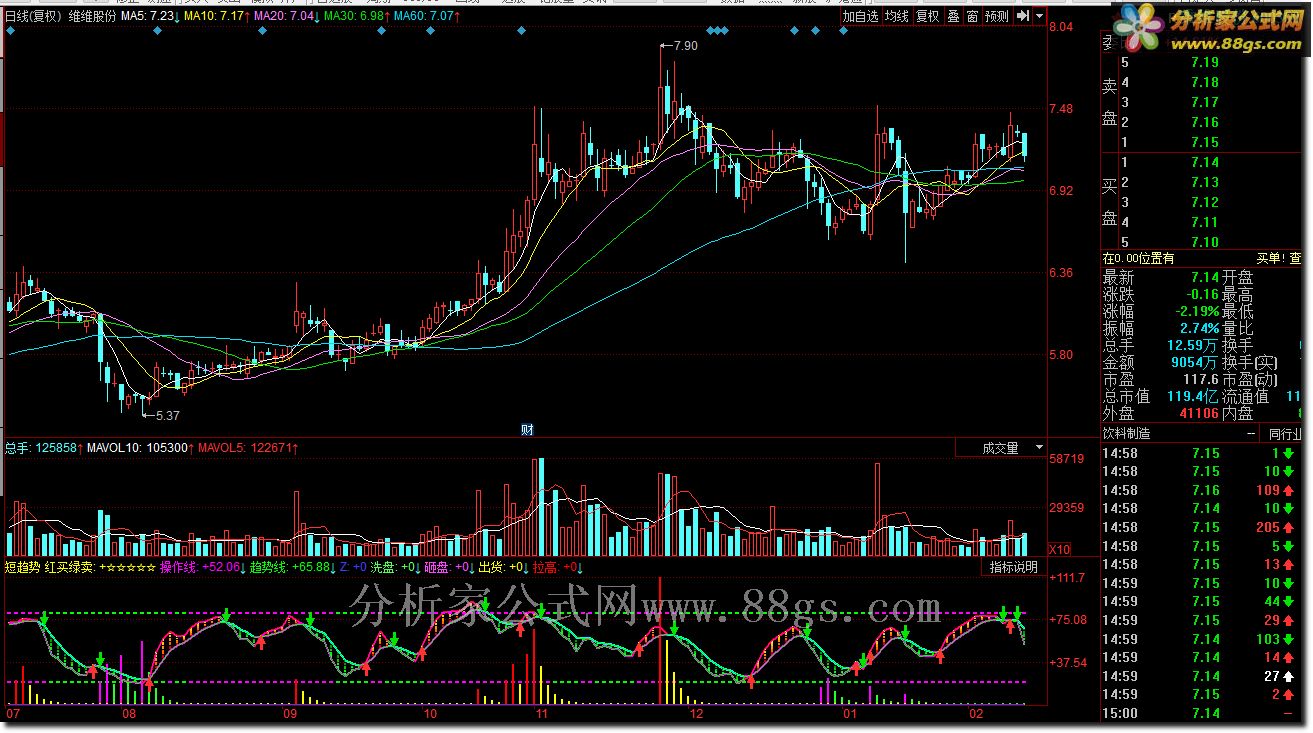Toggle 复权 price adjustment
Screen dimensions: 1313x733
[927, 16]
